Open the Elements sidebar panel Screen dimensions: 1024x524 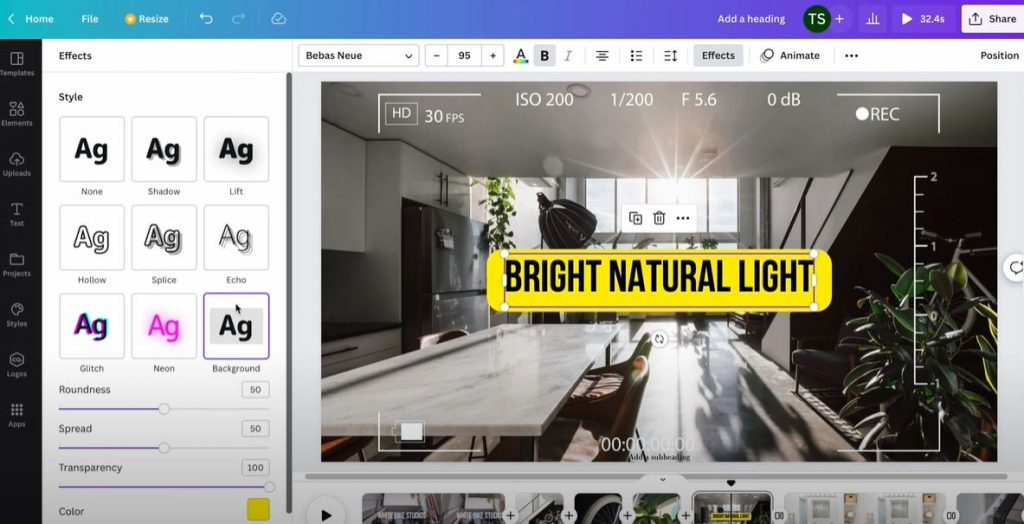(17, 114)
